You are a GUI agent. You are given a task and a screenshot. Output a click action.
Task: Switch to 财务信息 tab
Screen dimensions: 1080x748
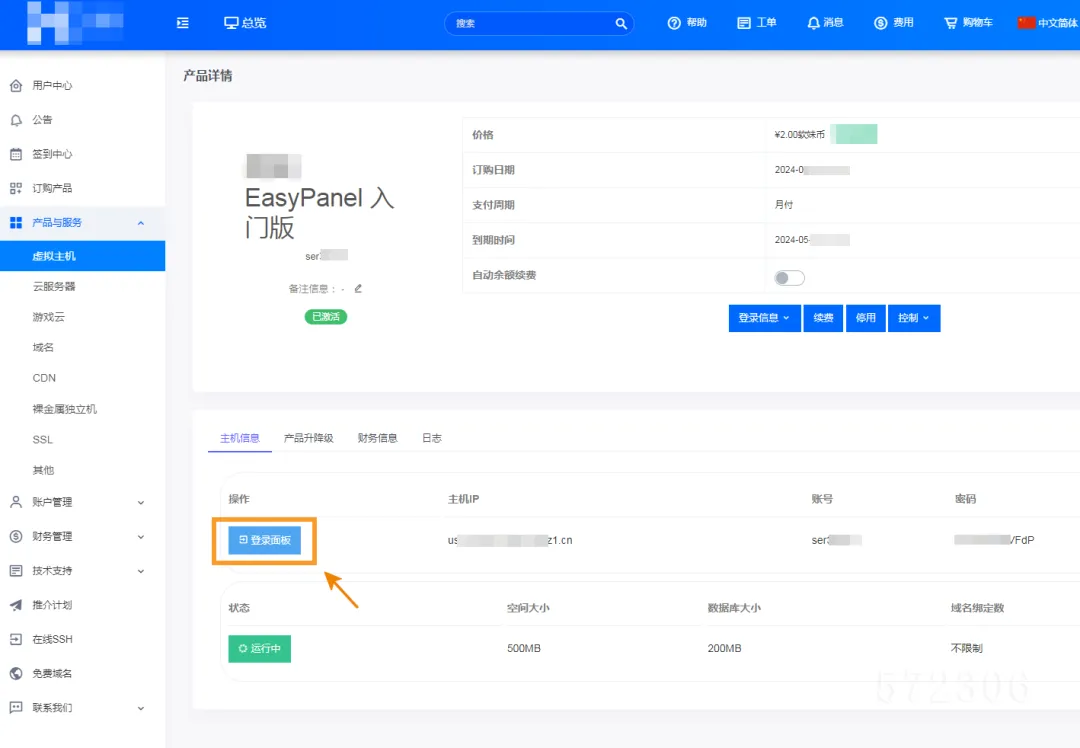[x=377, y=438]
